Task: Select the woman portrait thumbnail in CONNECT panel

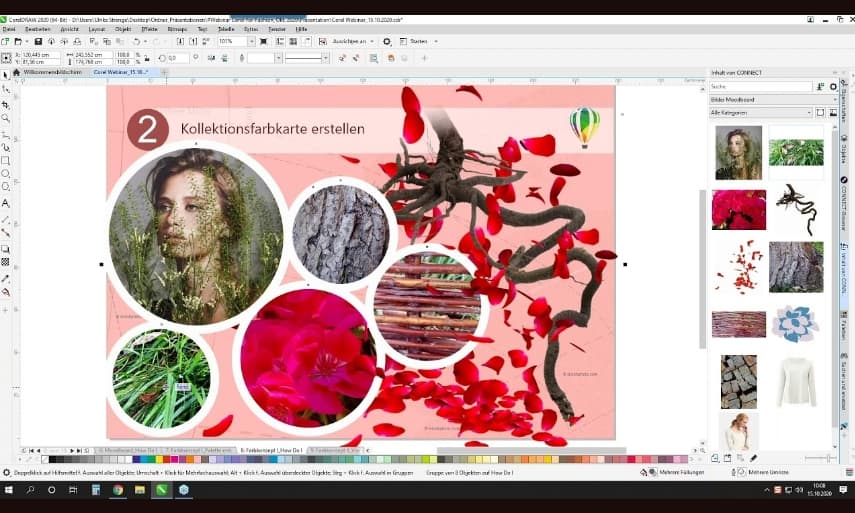Action: click(738, 152)
